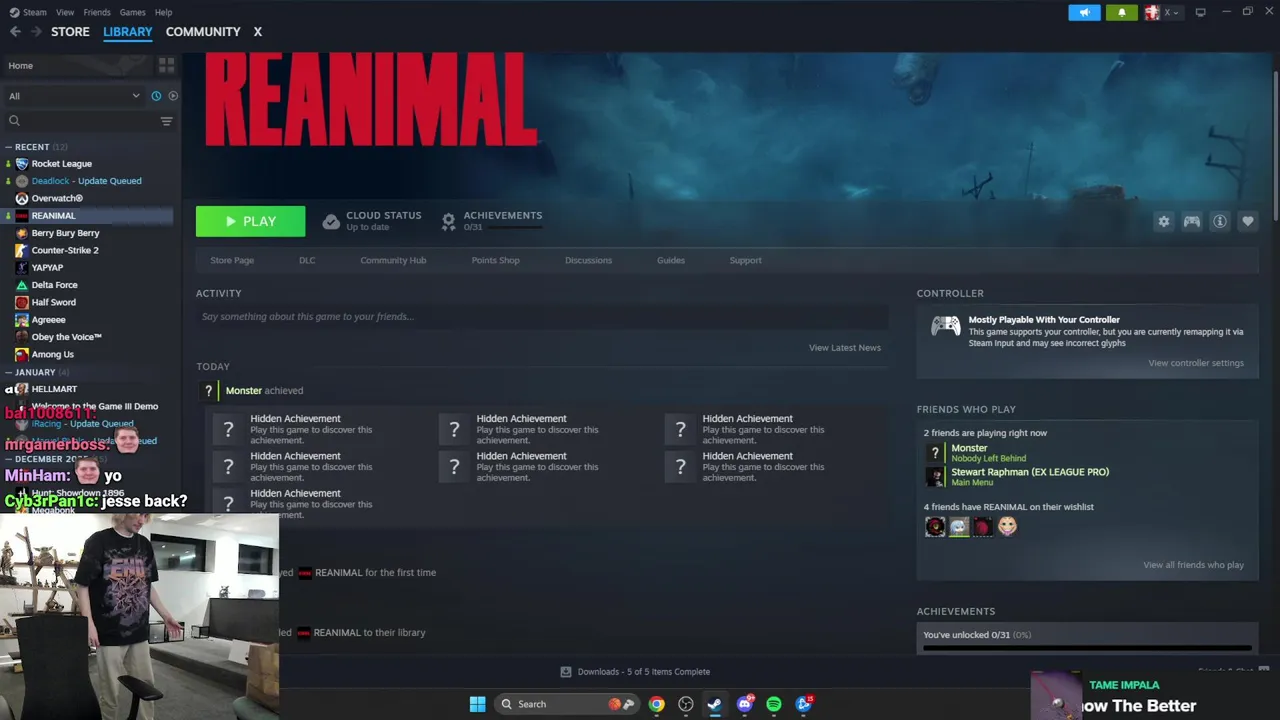Open Cloud Status details
The image size is (1280, 720).
(x=372, y=221)
